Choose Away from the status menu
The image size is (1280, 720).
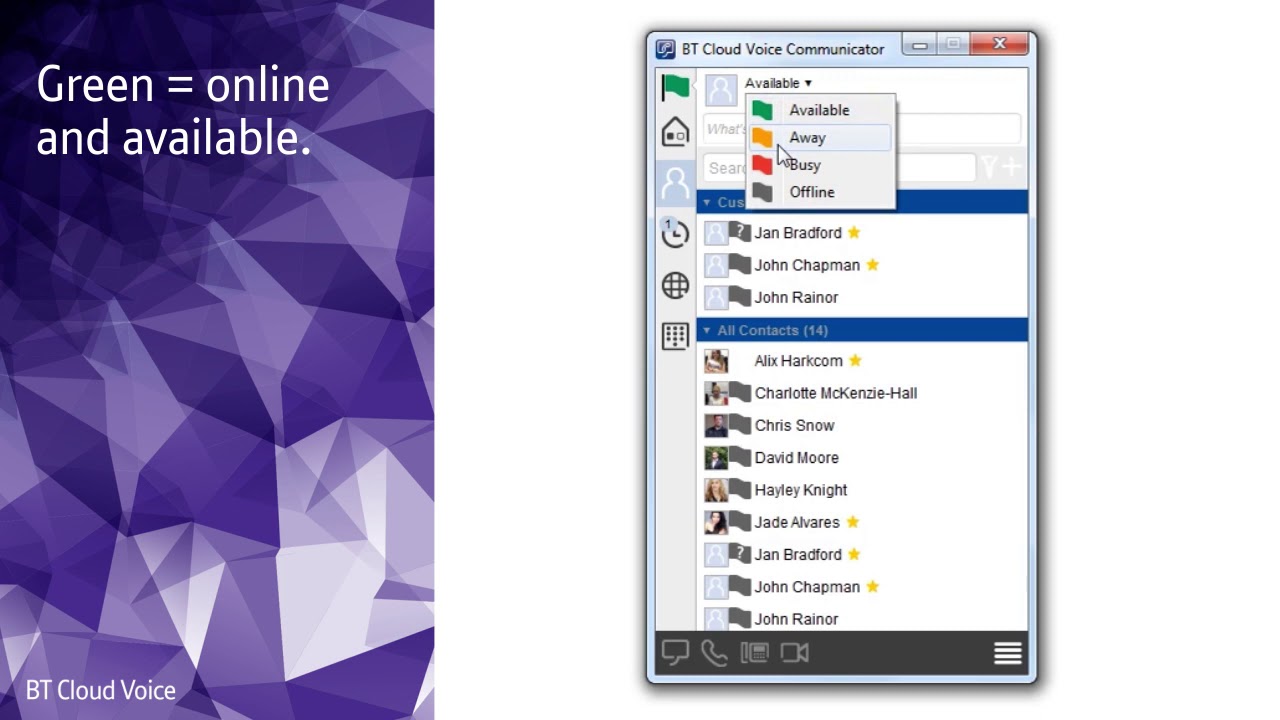(x=820, y=138)
